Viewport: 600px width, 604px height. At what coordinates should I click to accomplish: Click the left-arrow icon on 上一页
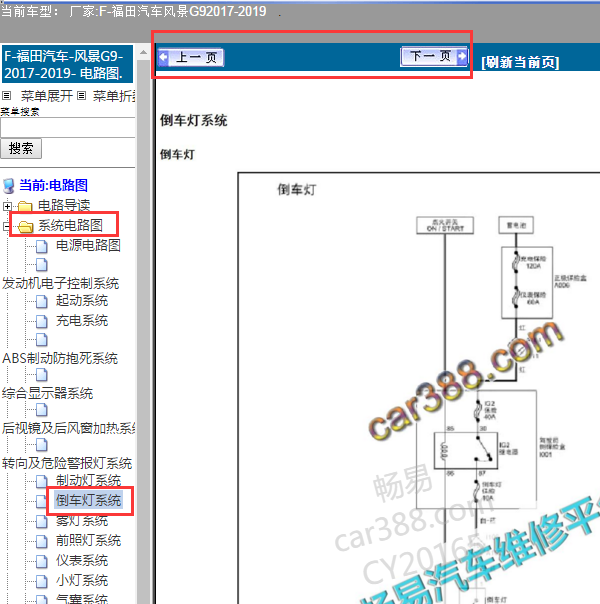click(x=163, y=58)
